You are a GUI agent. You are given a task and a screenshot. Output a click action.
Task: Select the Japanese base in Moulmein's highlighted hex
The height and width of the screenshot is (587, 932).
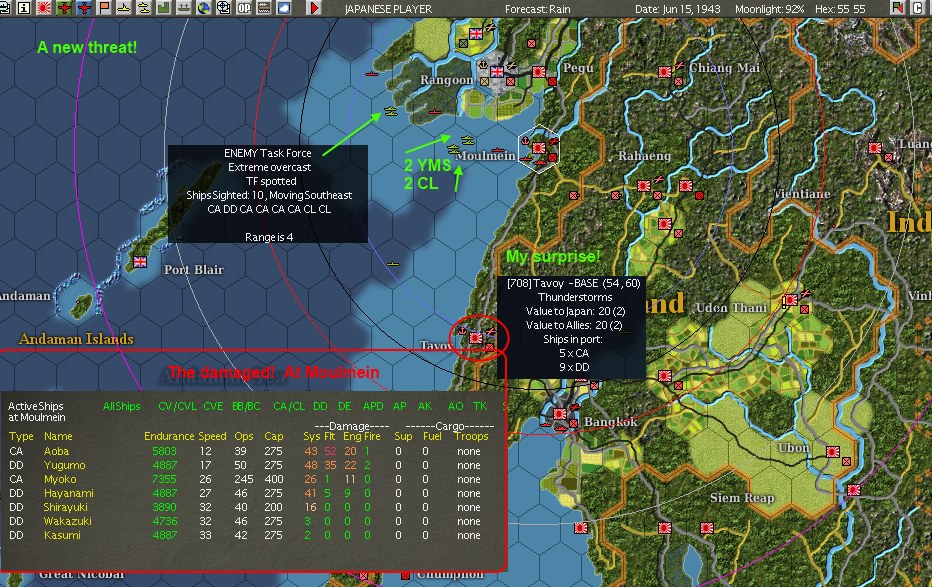point(539,148)
